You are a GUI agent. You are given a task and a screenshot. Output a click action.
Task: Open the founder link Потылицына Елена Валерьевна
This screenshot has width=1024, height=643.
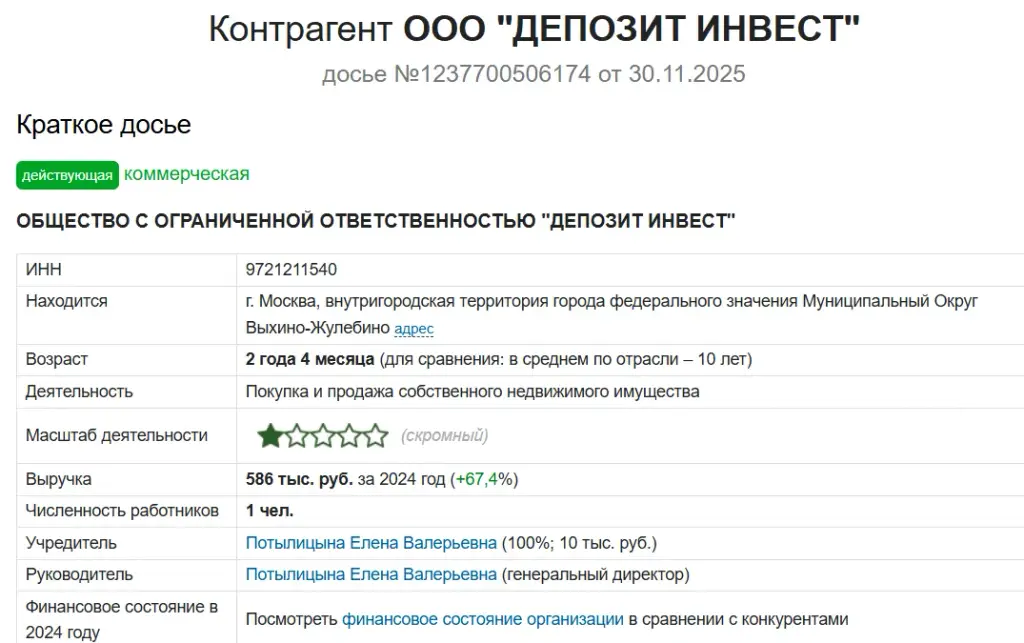pyautogui.click(x=371, y=543)
